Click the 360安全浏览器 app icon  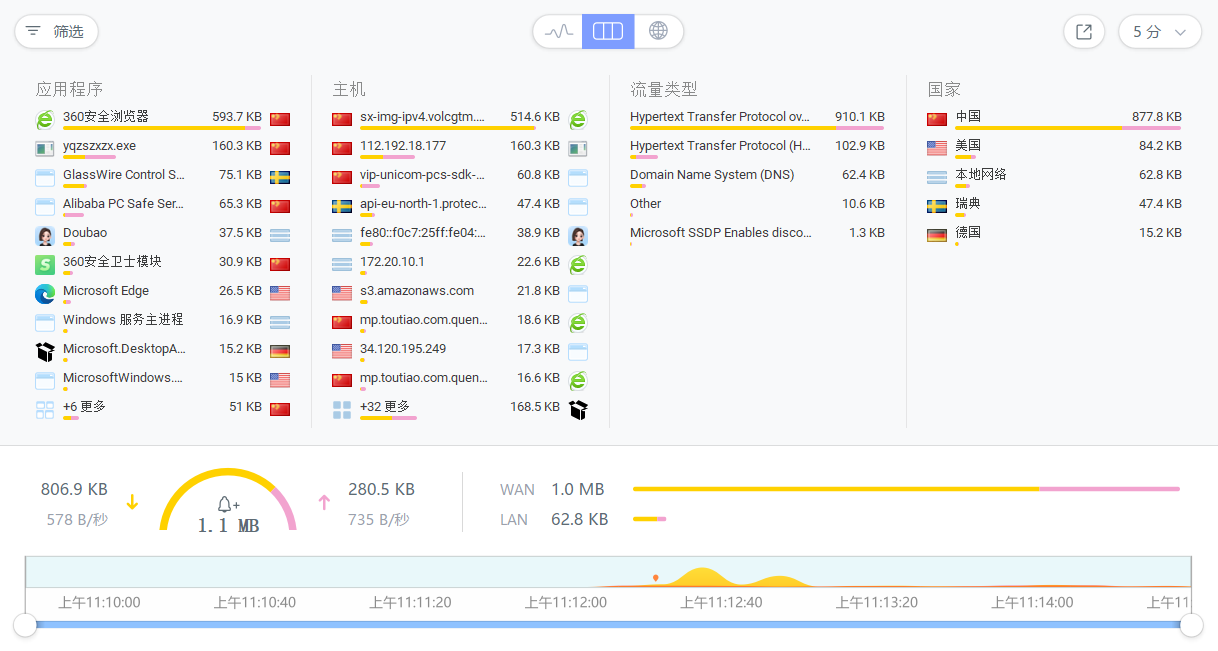click(44, 120)
